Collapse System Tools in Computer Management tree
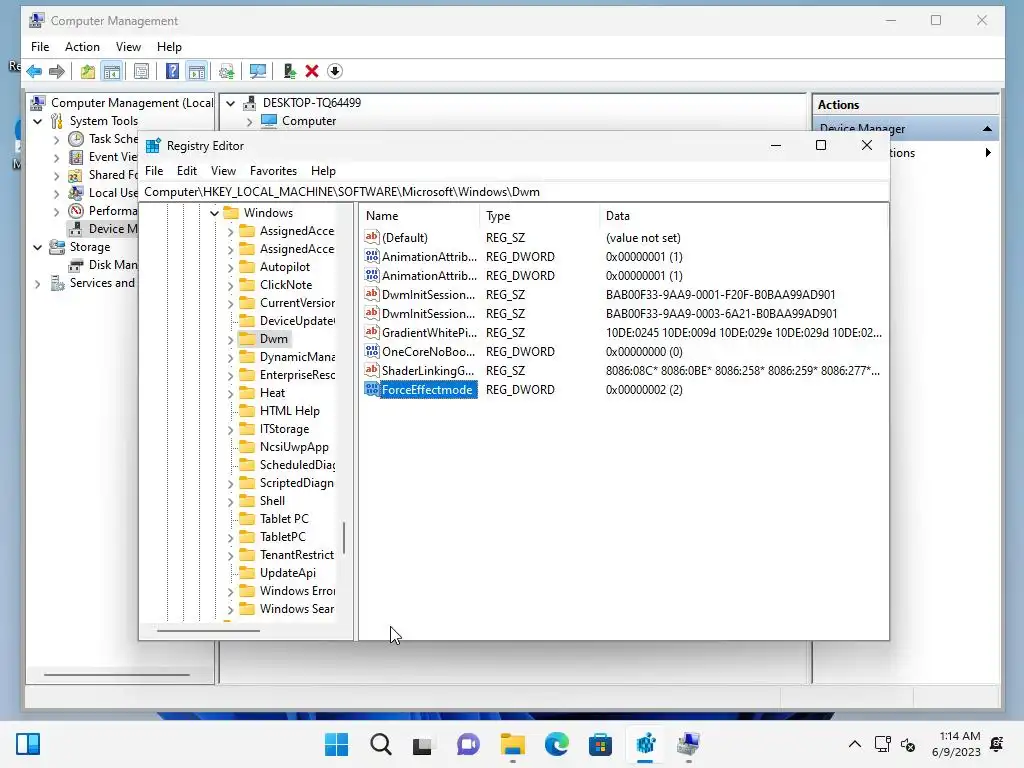The height and width of the screenshot is (768, 1024). click(37, 121)
